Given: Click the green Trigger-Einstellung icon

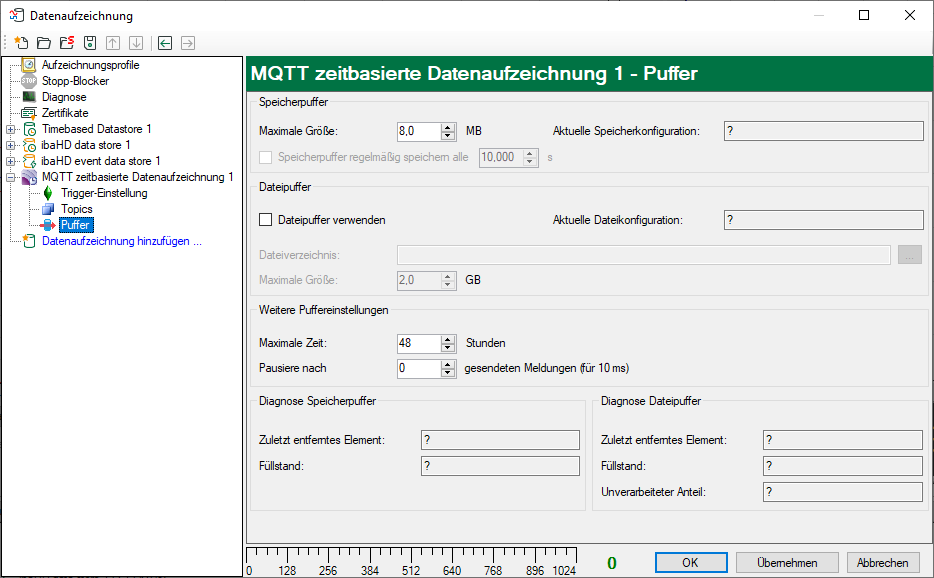Looking at the screenshot, I should (48, 193).
